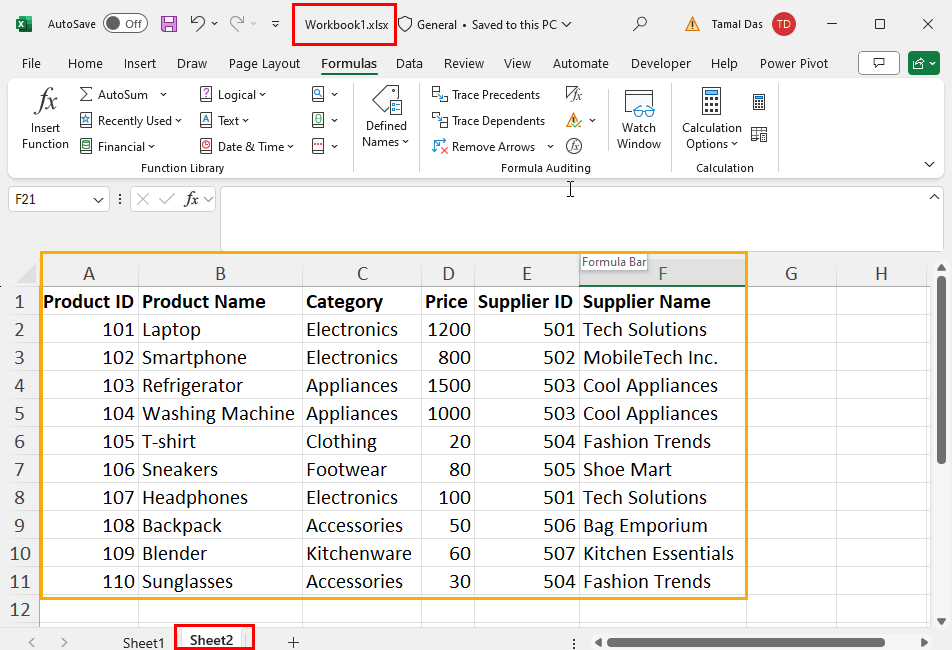Switch to the Home tab
The image size is (952, 650).
[85, 63]
